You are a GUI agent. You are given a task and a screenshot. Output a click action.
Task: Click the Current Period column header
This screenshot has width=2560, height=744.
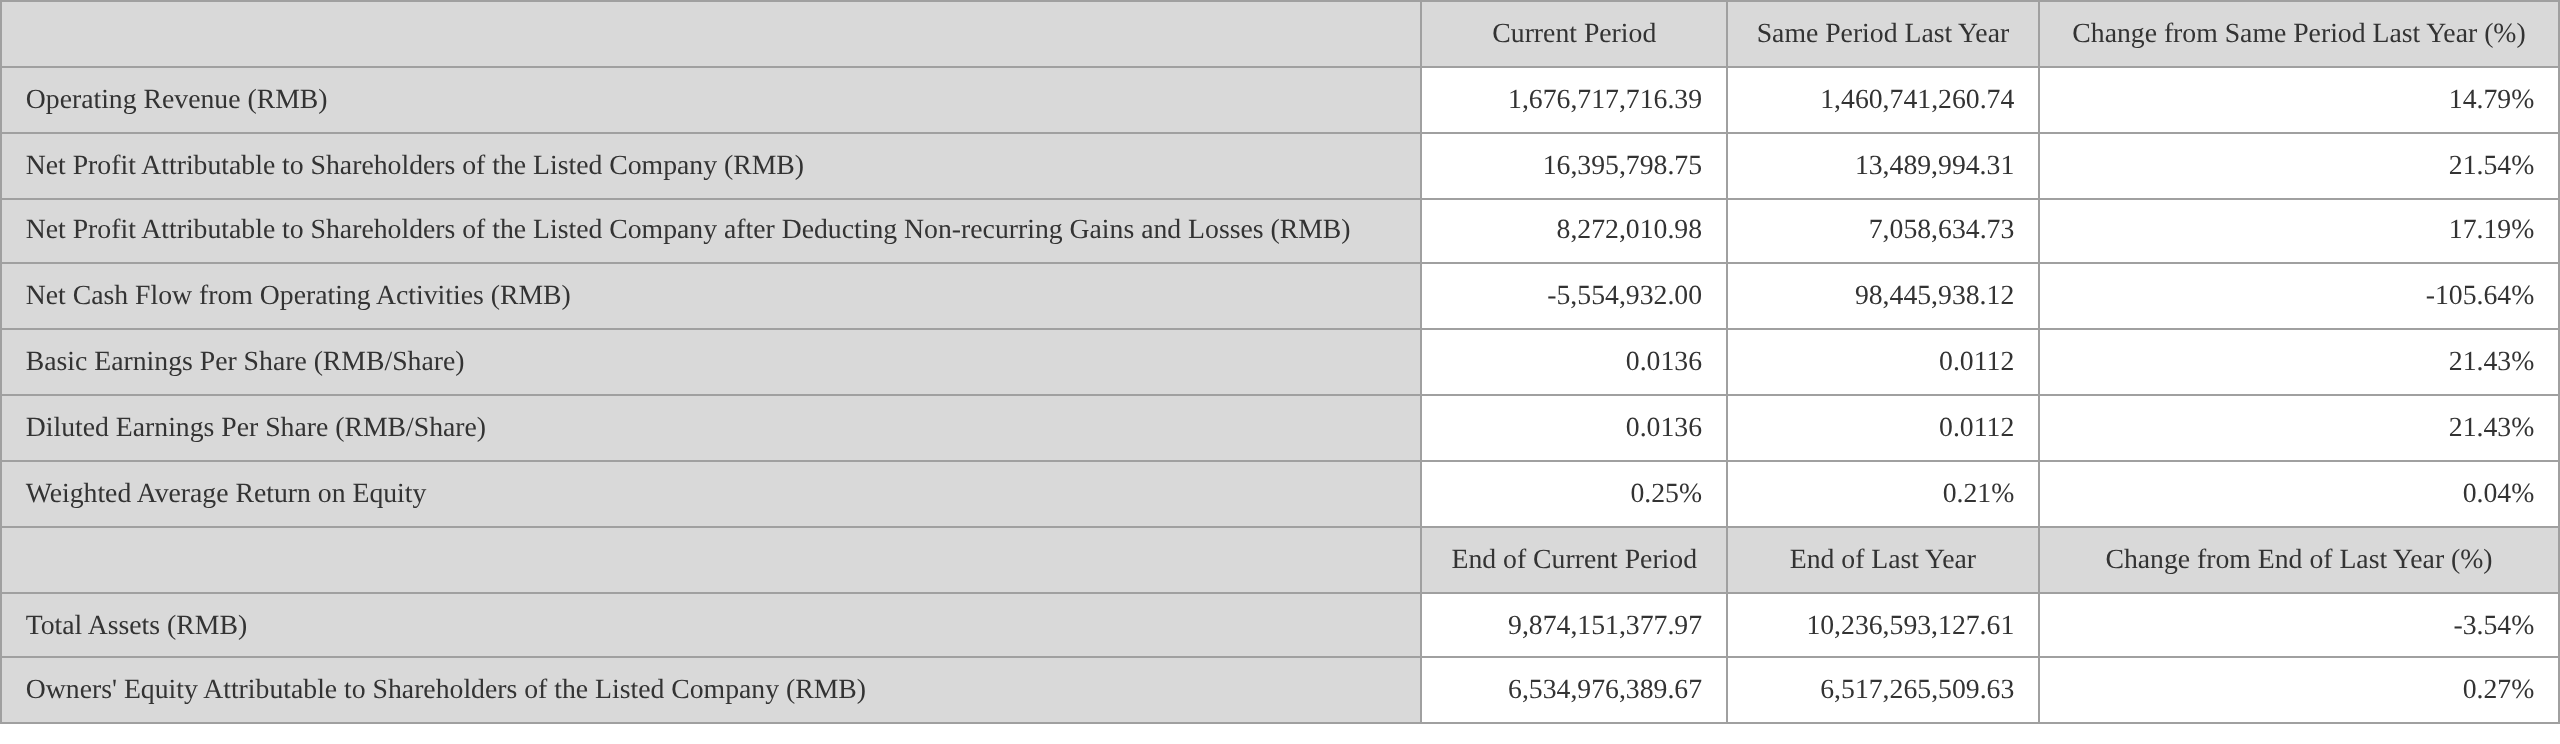[1573, 34]
